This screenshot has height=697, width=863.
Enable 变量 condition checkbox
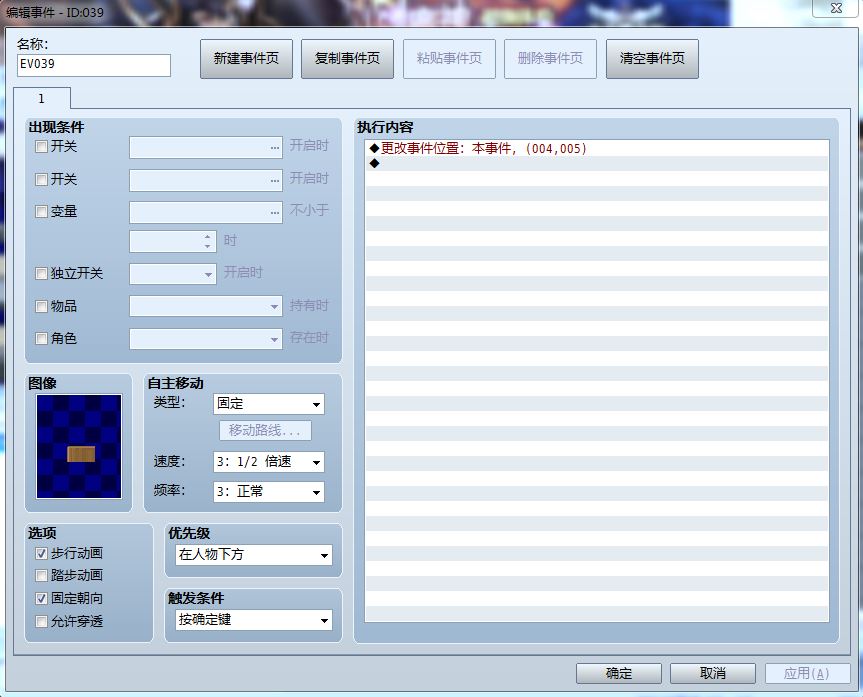(41, 211)
